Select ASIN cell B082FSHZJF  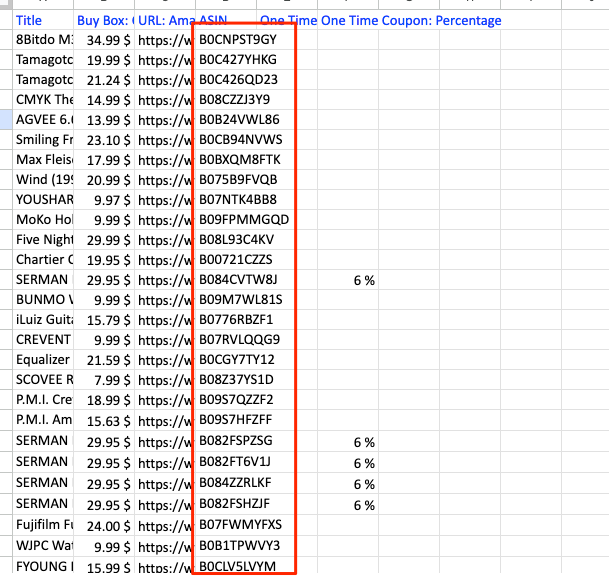click(226, 504)
